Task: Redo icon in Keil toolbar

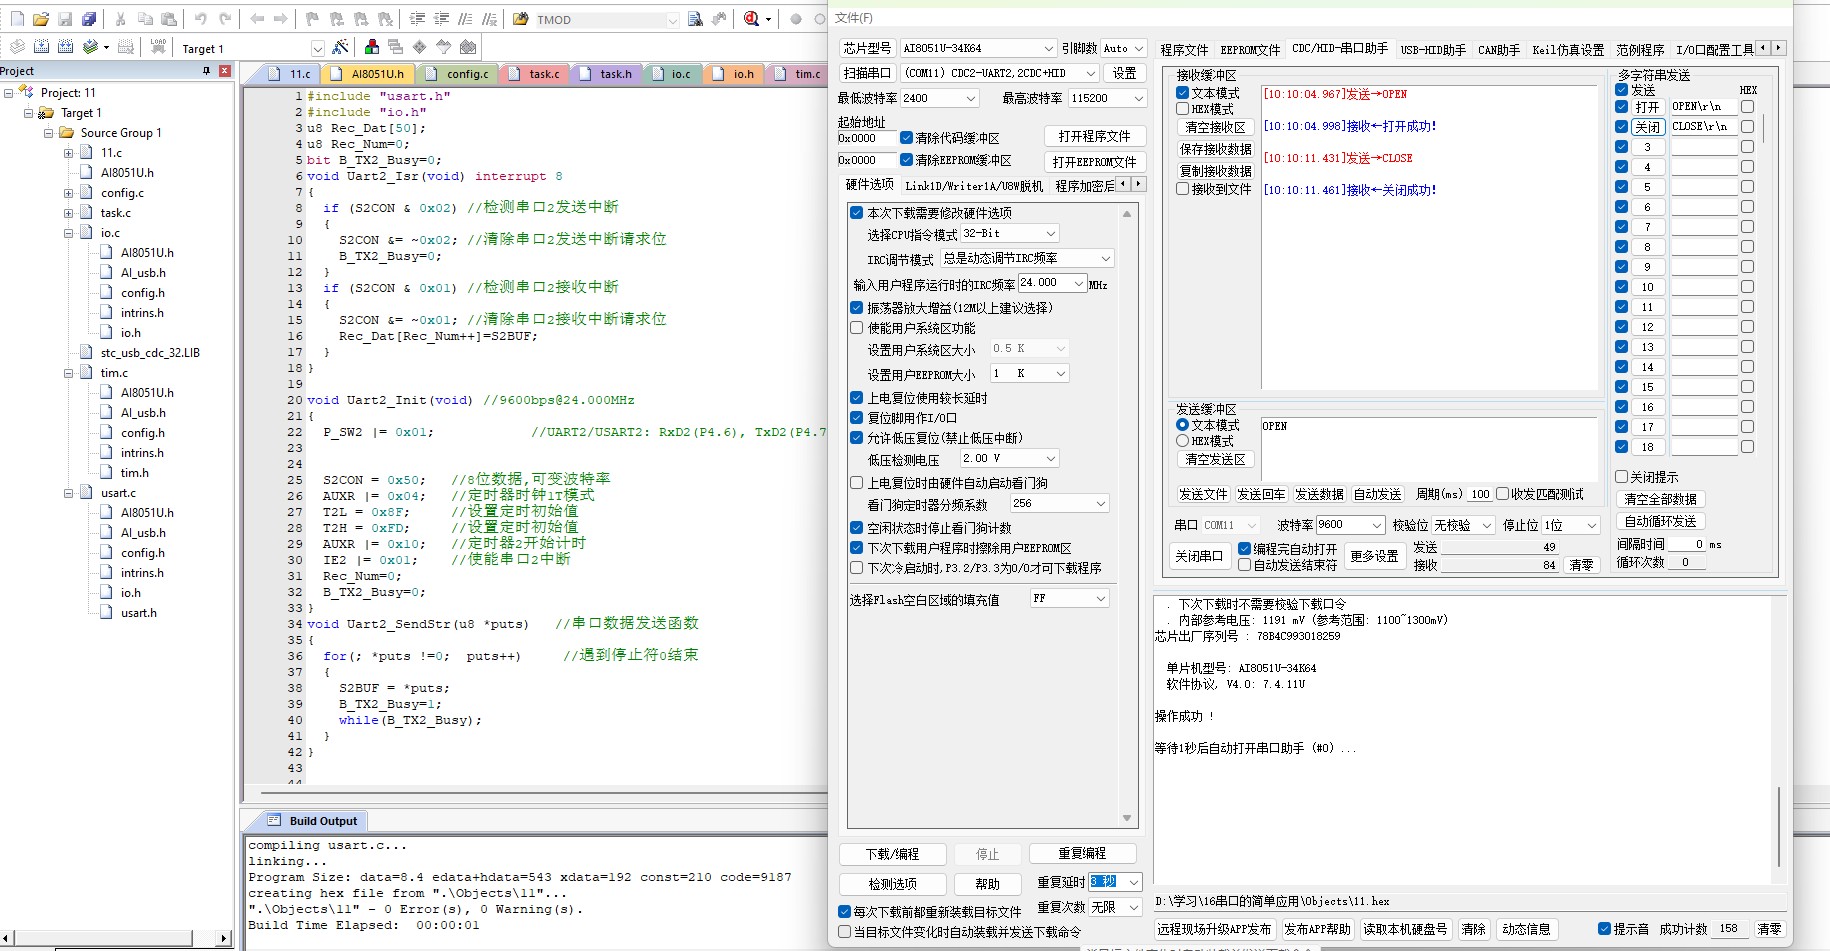Action: [225, 19]
